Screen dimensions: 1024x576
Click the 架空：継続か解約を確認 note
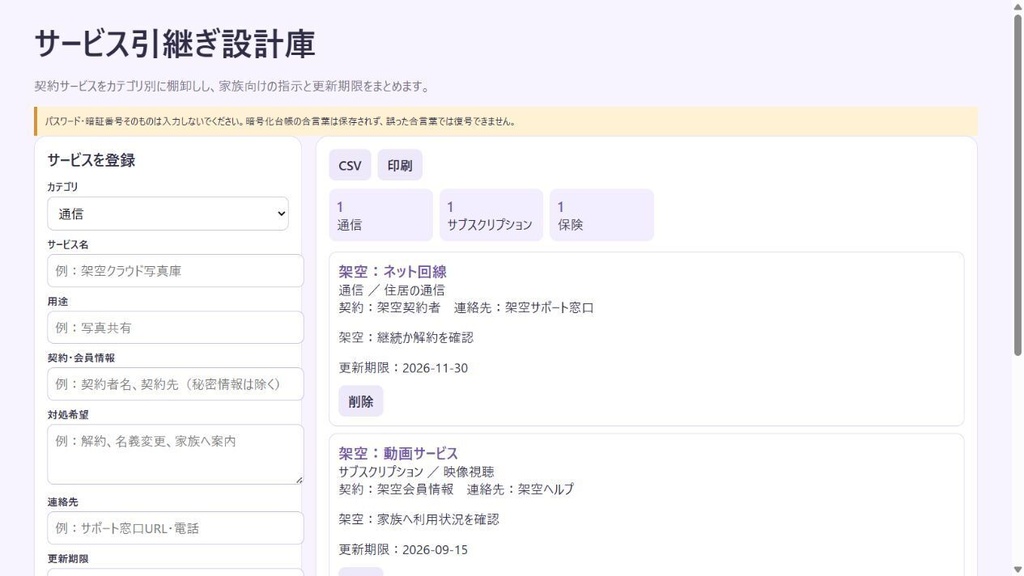[406, 338]
